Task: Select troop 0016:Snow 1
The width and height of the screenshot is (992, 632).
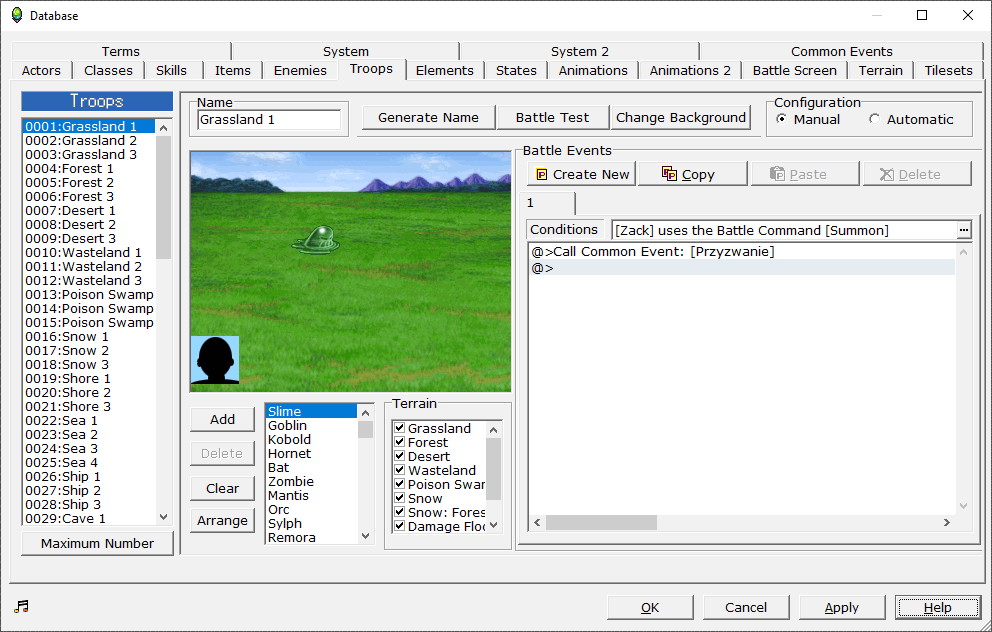Action: click(x=89, y=337)
